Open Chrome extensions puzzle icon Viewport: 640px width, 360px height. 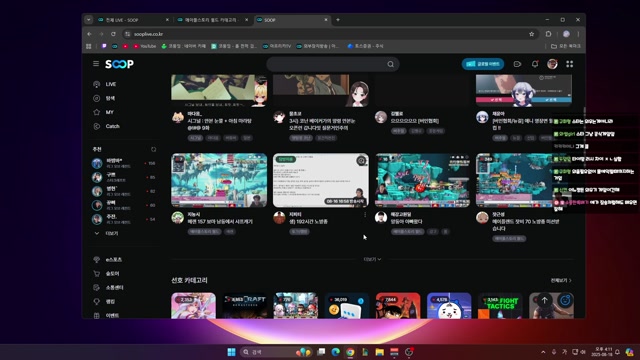pos(548,34)
